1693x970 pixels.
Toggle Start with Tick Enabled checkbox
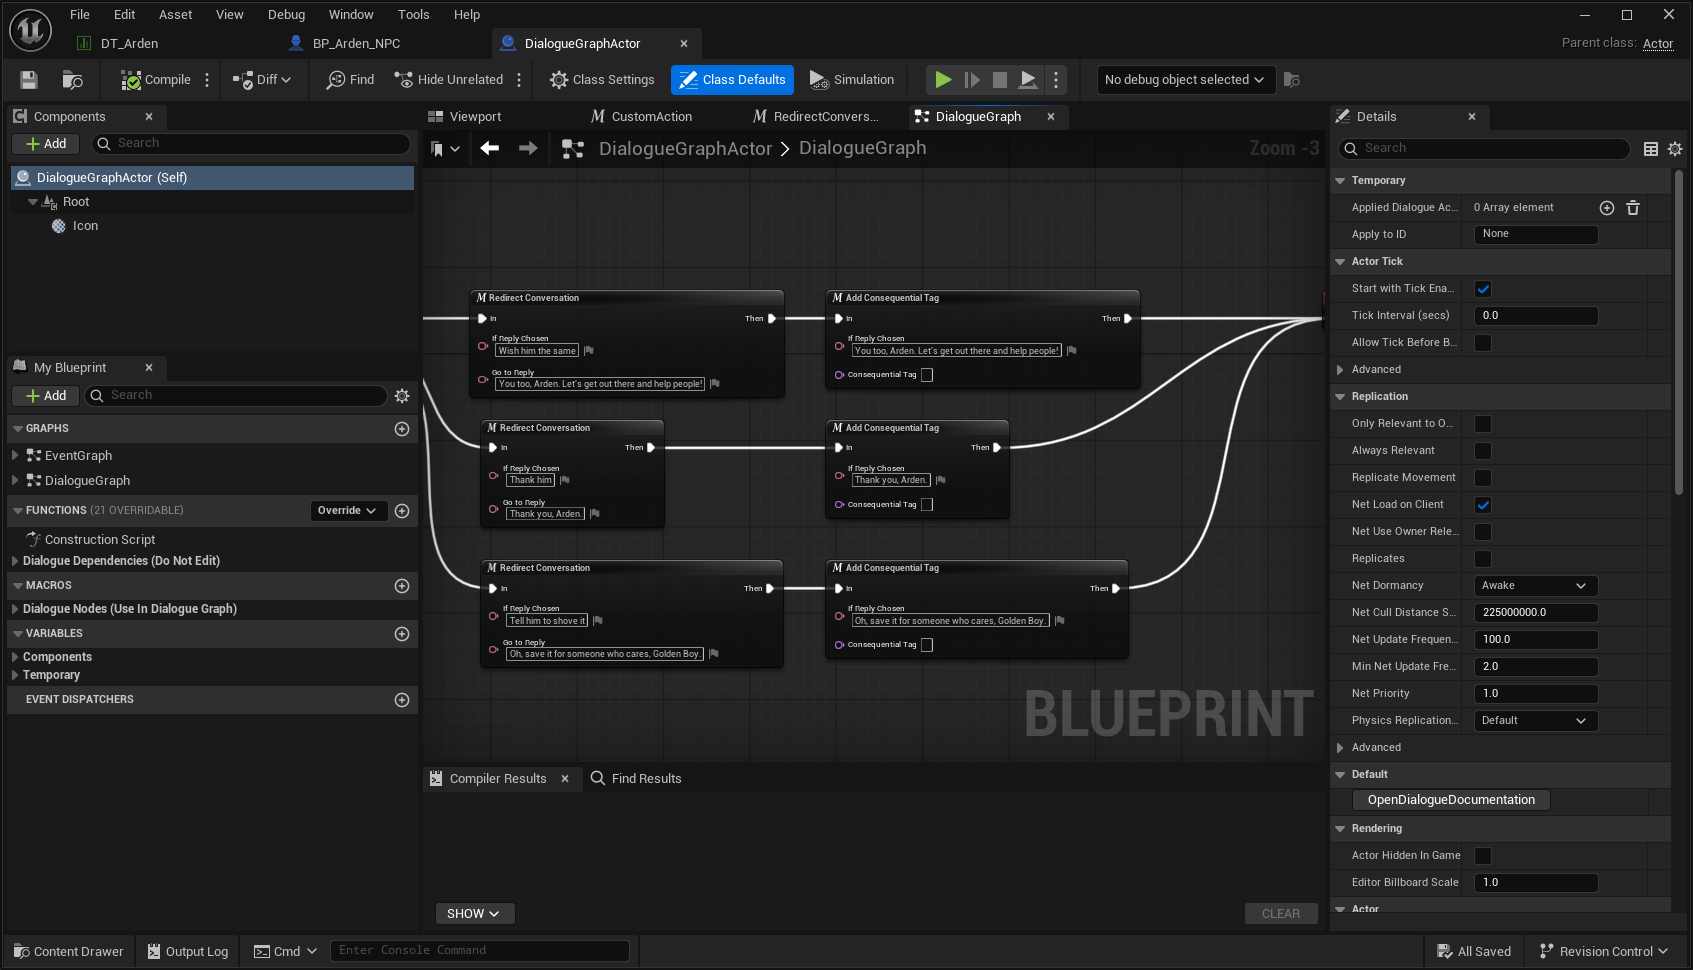pyautogui.click(x=1483, y=290)
